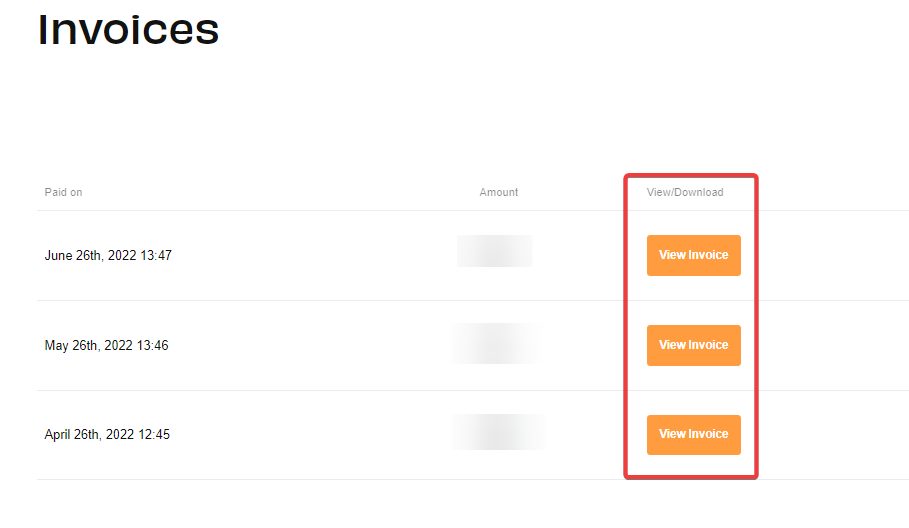
Task: Click empty space between May date and amount
Action: click(x=310, y=346)
